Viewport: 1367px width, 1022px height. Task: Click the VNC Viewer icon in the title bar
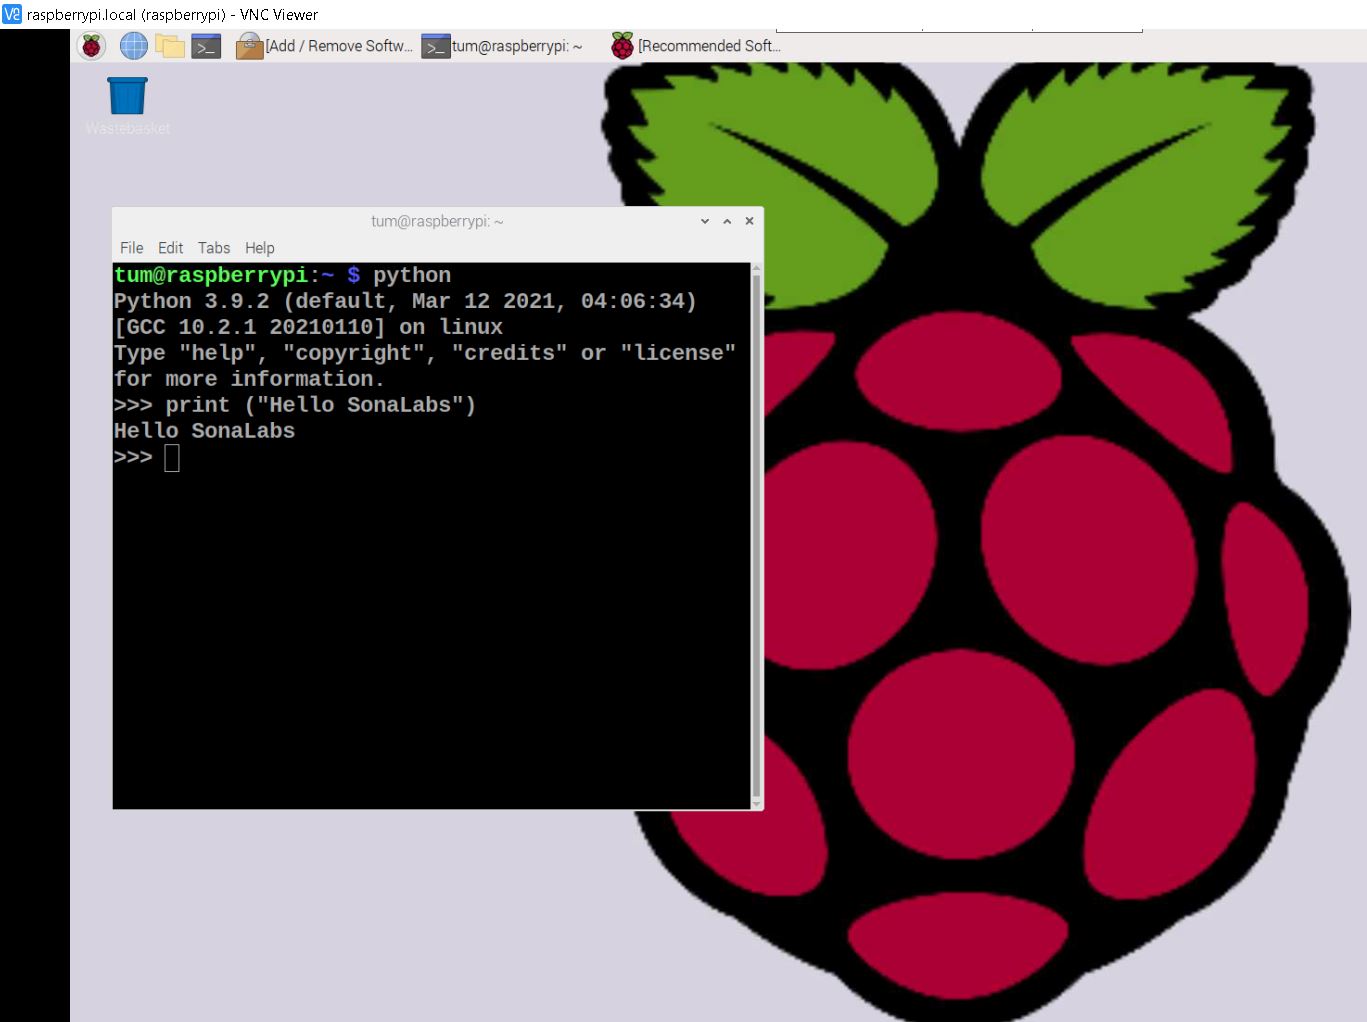[x=12, y=14]
